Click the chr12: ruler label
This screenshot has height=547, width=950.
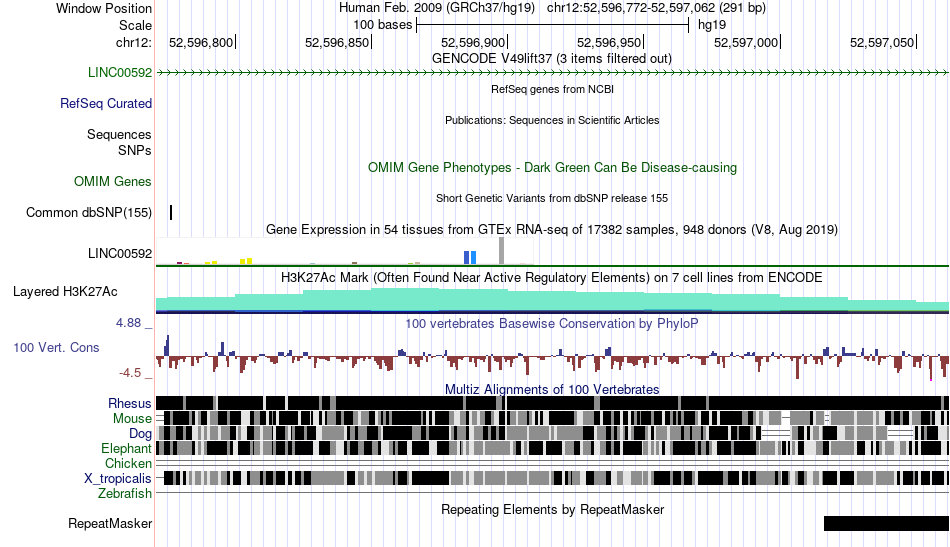tap(134, 42)
